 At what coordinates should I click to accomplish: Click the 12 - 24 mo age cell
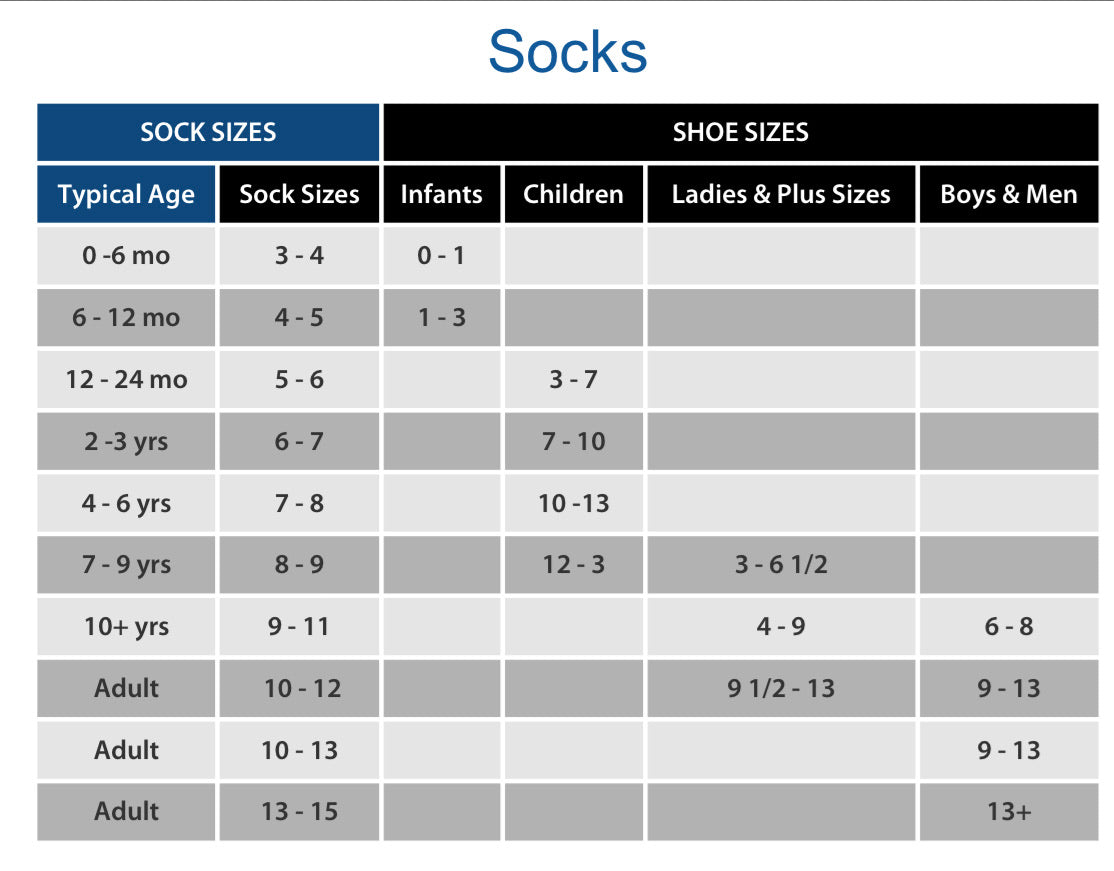click(126, 380)
